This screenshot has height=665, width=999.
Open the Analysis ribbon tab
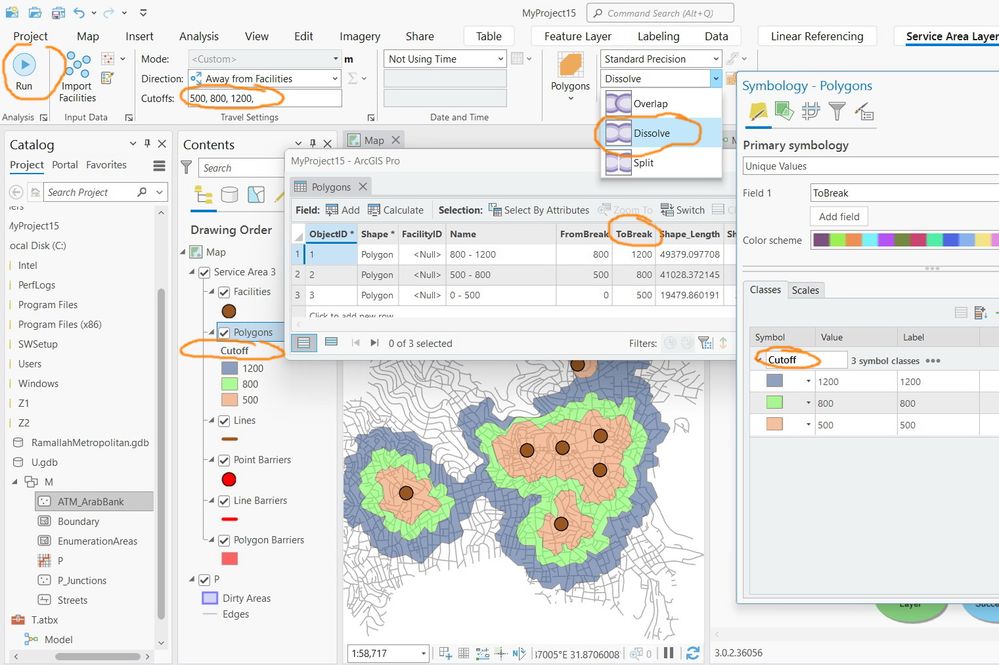pos(199,36)
